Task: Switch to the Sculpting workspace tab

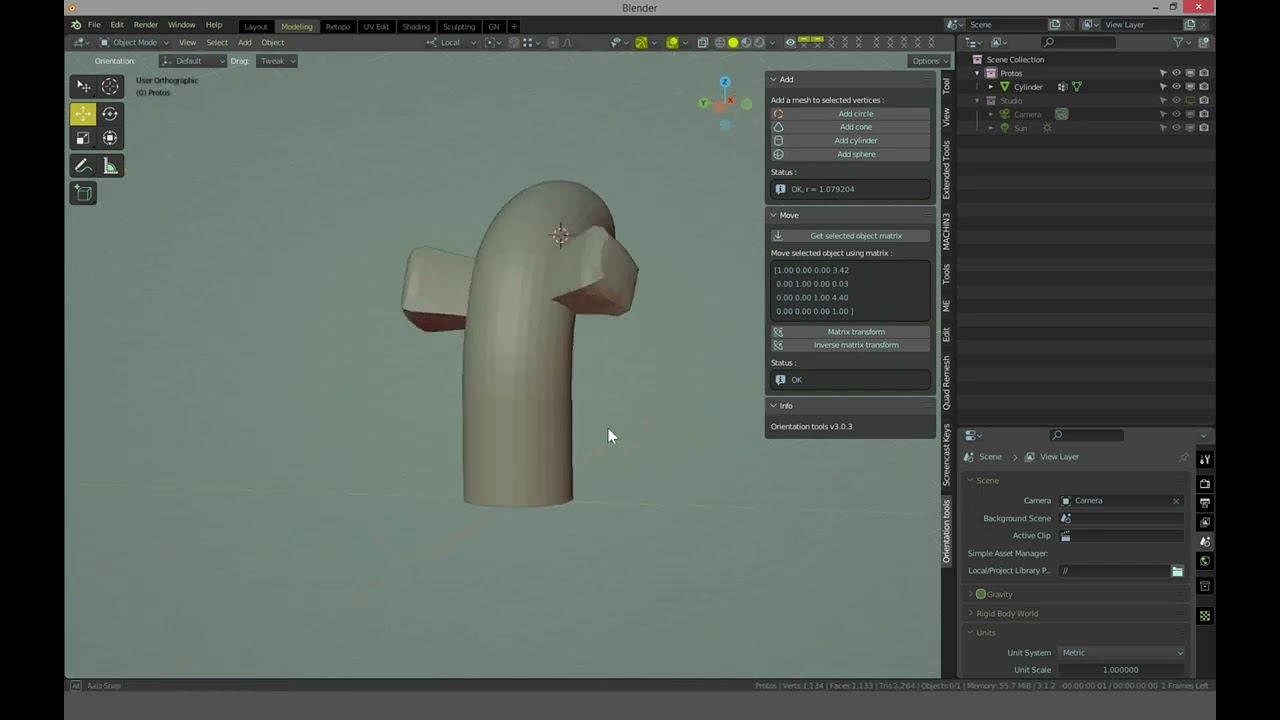Action: [459, 26]
